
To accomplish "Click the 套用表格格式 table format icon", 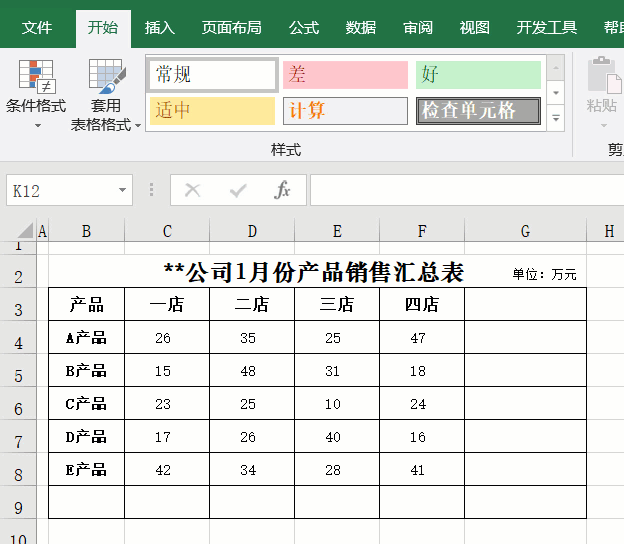I will [x=107, y=76].
